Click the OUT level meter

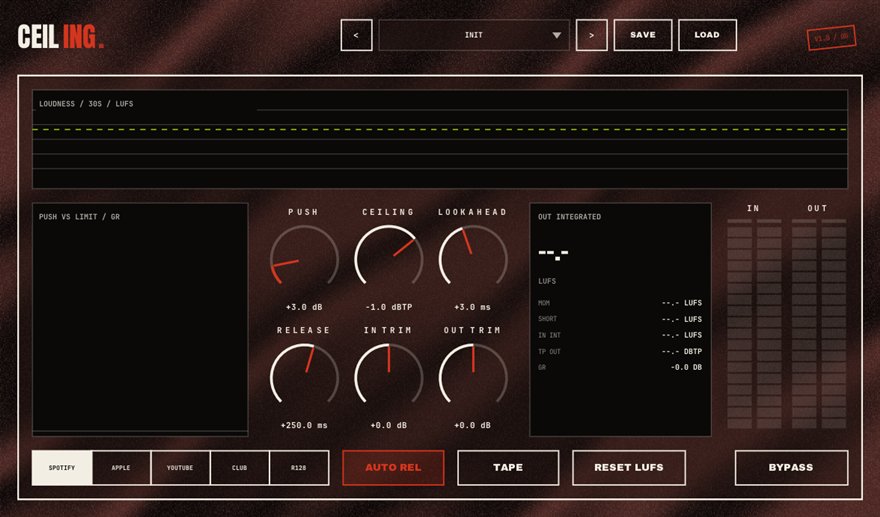(x=819, y=324)
